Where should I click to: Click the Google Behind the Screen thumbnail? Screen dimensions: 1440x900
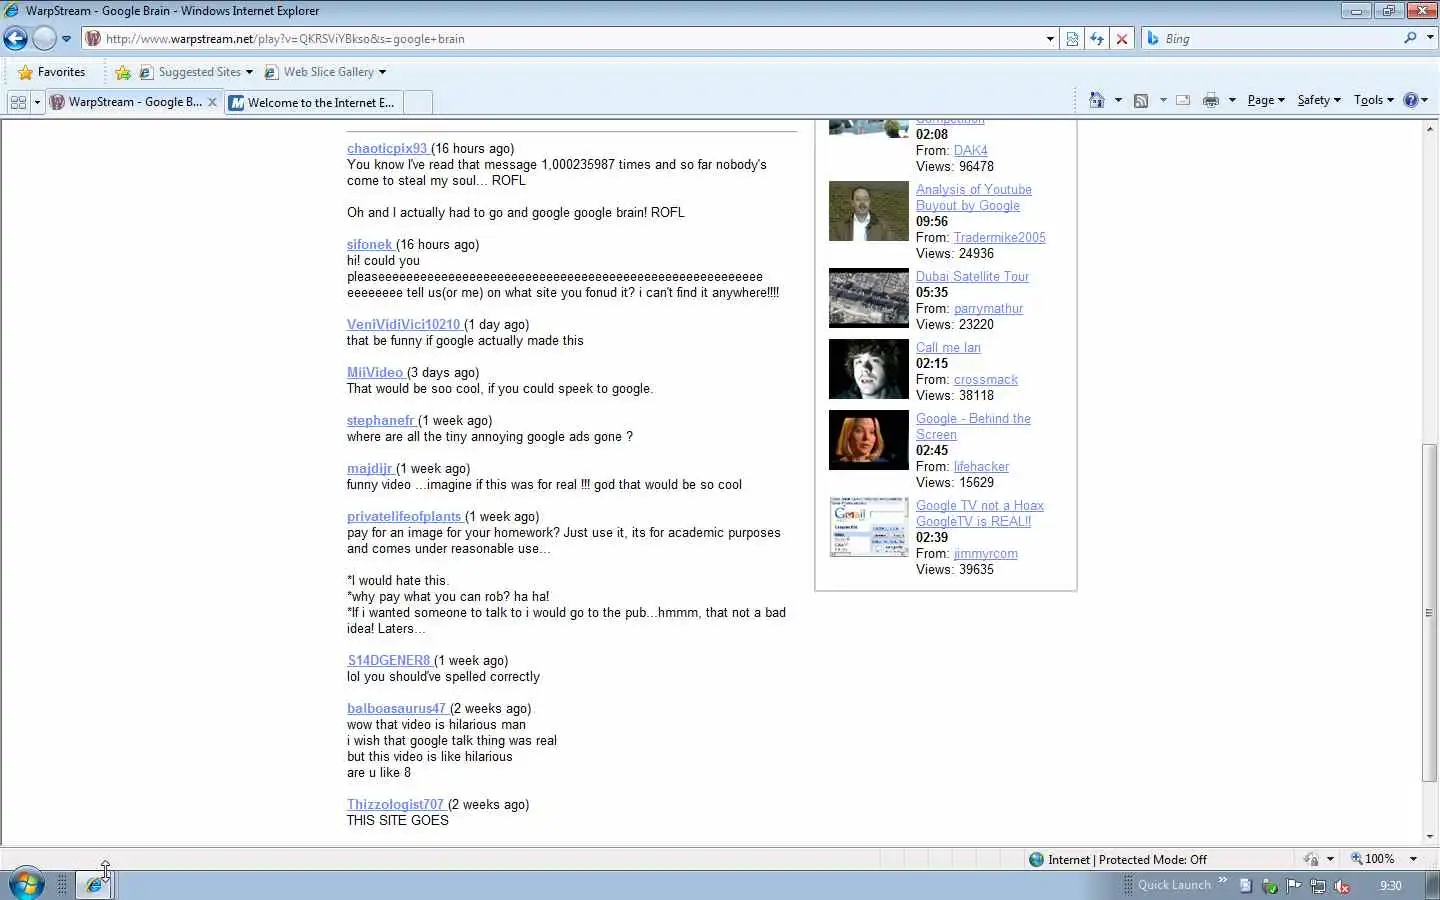click(869, 440)
